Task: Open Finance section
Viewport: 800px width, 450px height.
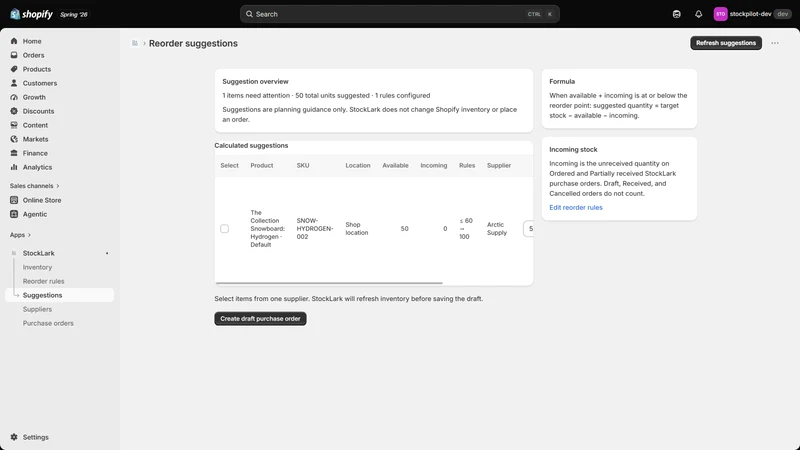Action: point(35,153)
